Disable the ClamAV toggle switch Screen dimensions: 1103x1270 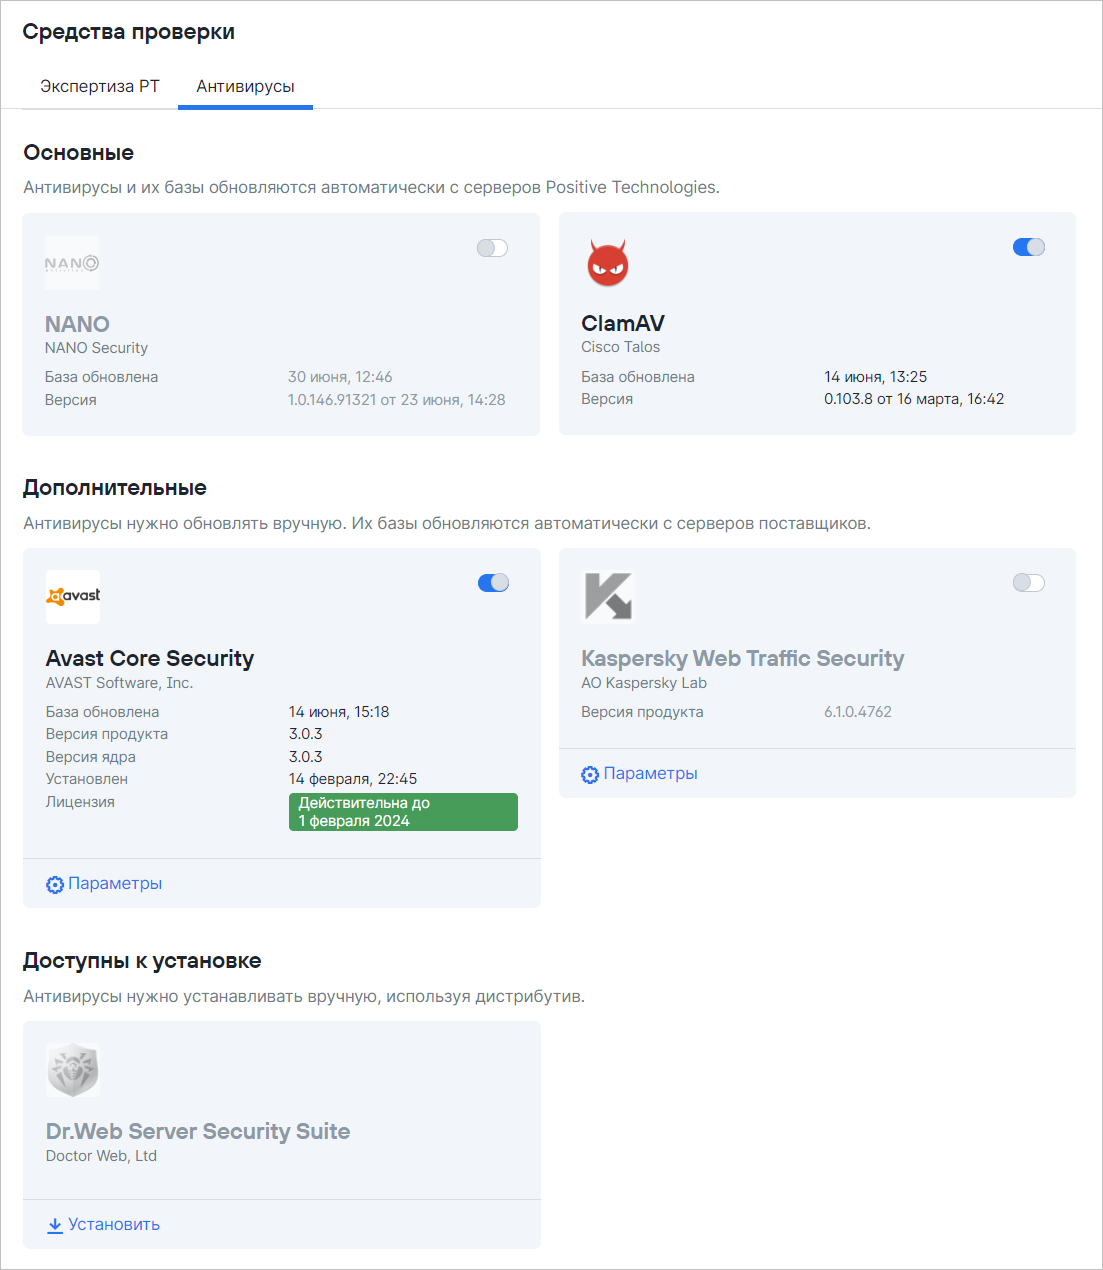coord(1028,247)
